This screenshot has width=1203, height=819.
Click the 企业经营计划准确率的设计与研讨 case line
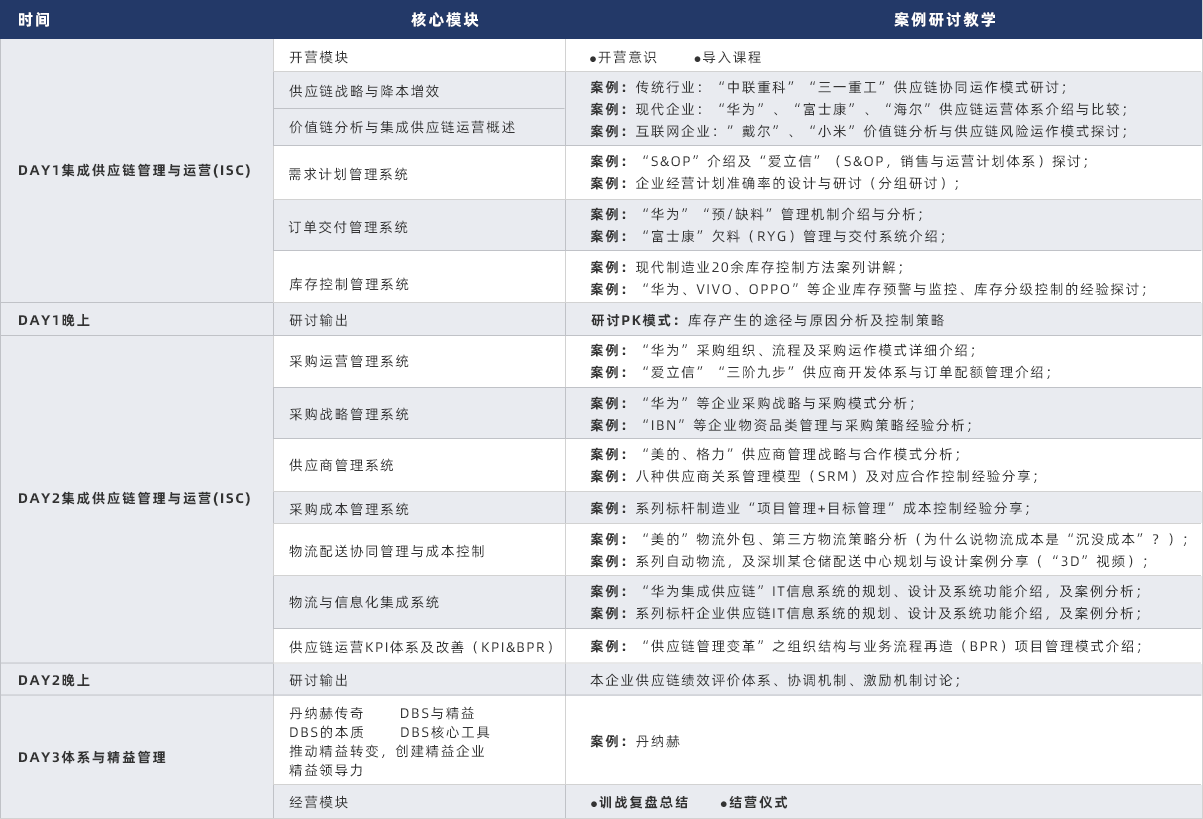775,183
